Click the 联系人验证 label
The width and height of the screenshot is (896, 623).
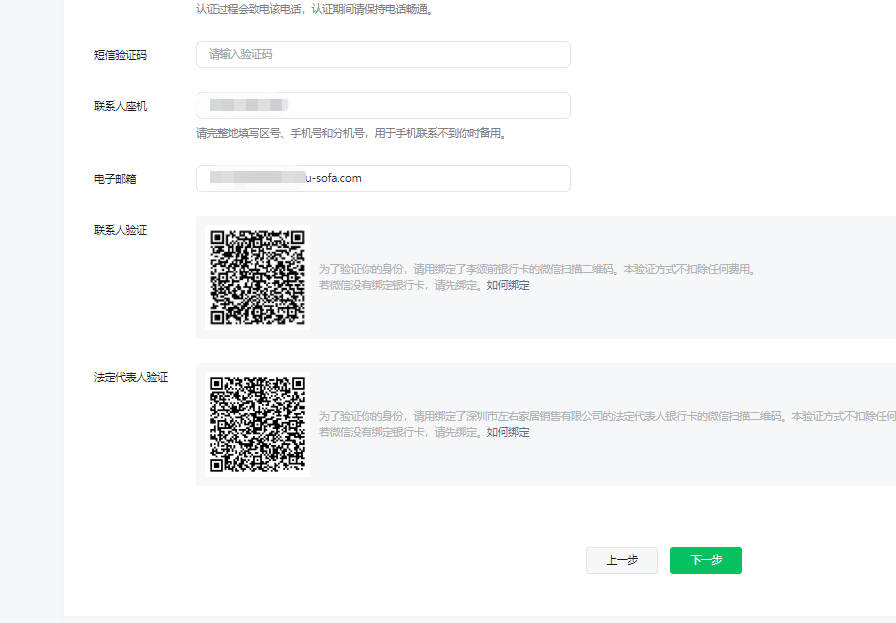(121, 230)
